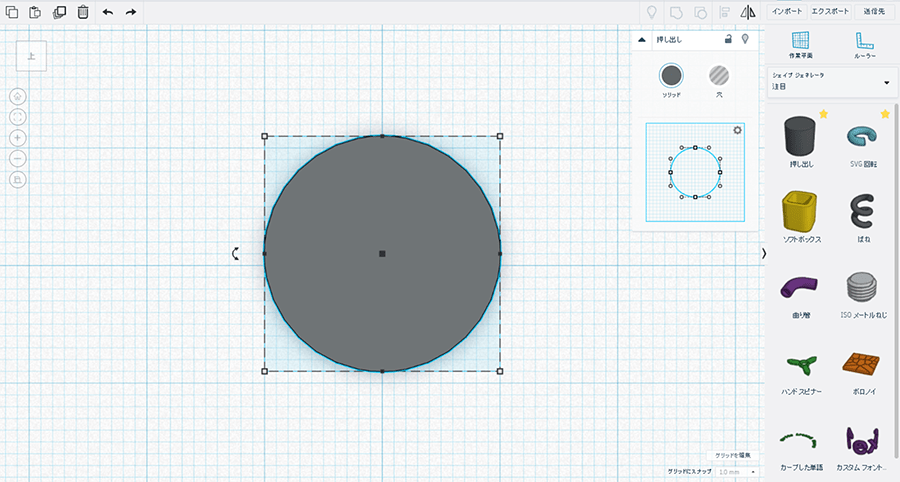
Task: Click the Ungroup shapes icon
Action: [x=700, y=12]
